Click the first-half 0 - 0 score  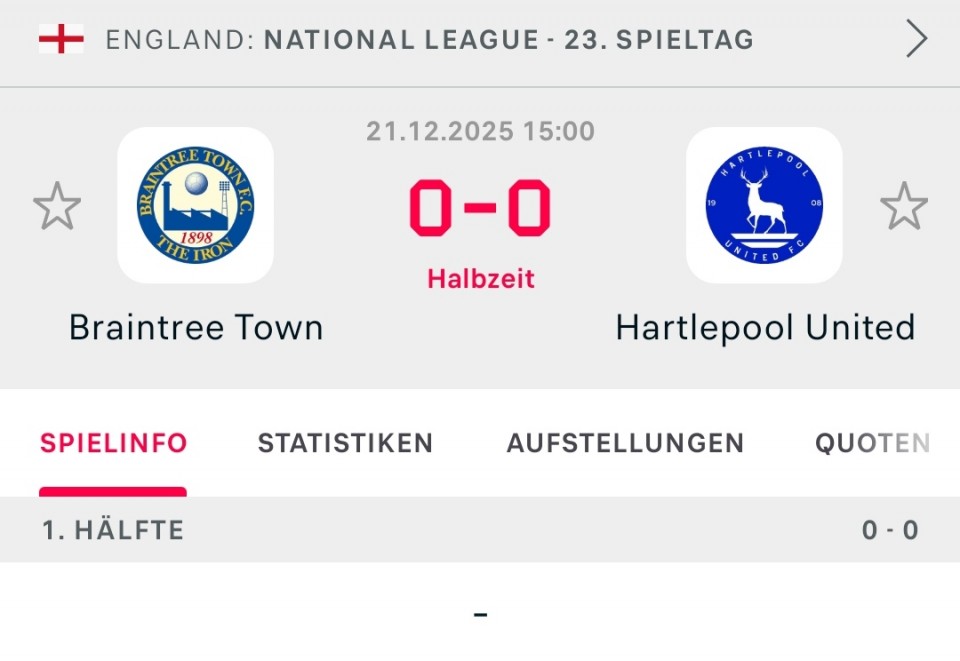[x=890, y=530]
